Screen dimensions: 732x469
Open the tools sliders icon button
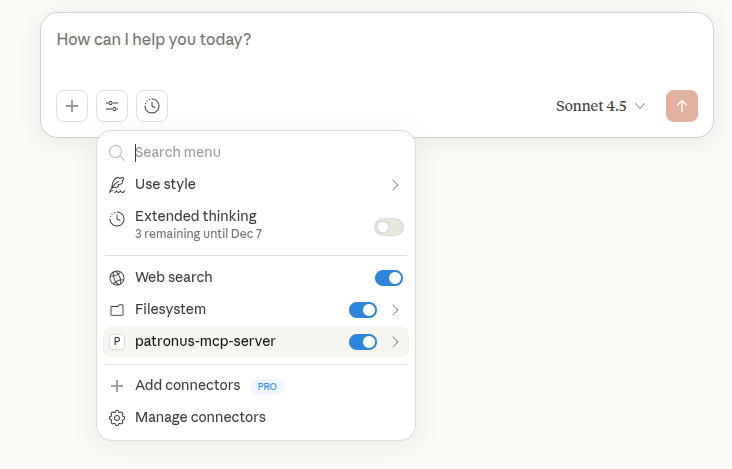point(112,106)
